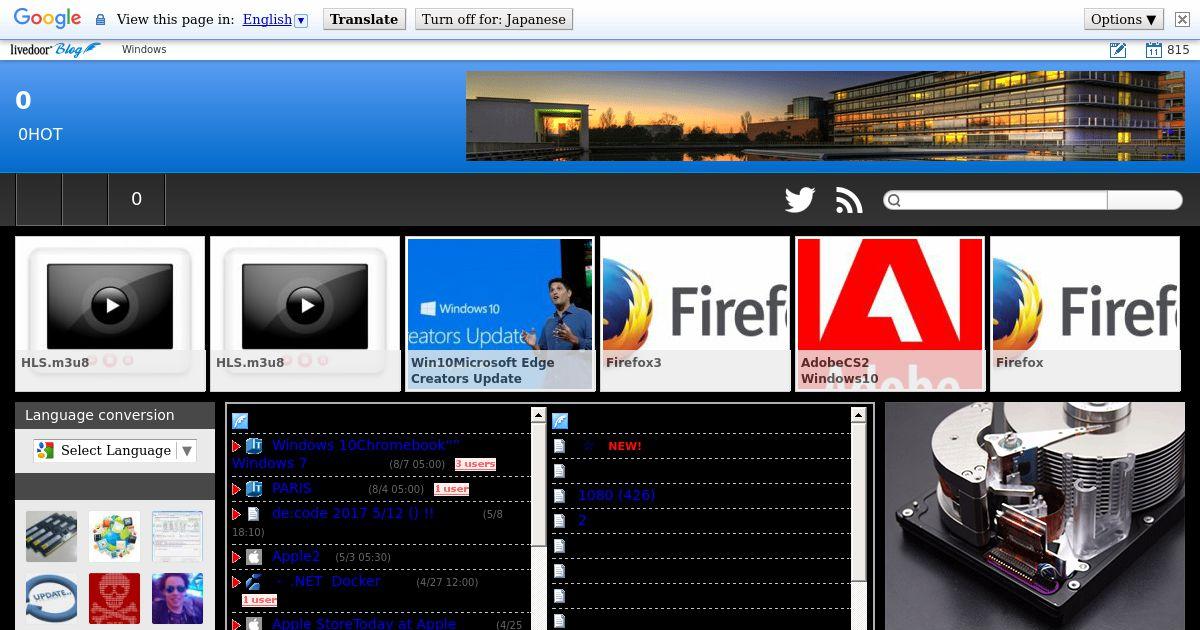This screenshot has height=630, width=1200.
Task: Click the 3 users bookmark badge
Action: point(475,464)
